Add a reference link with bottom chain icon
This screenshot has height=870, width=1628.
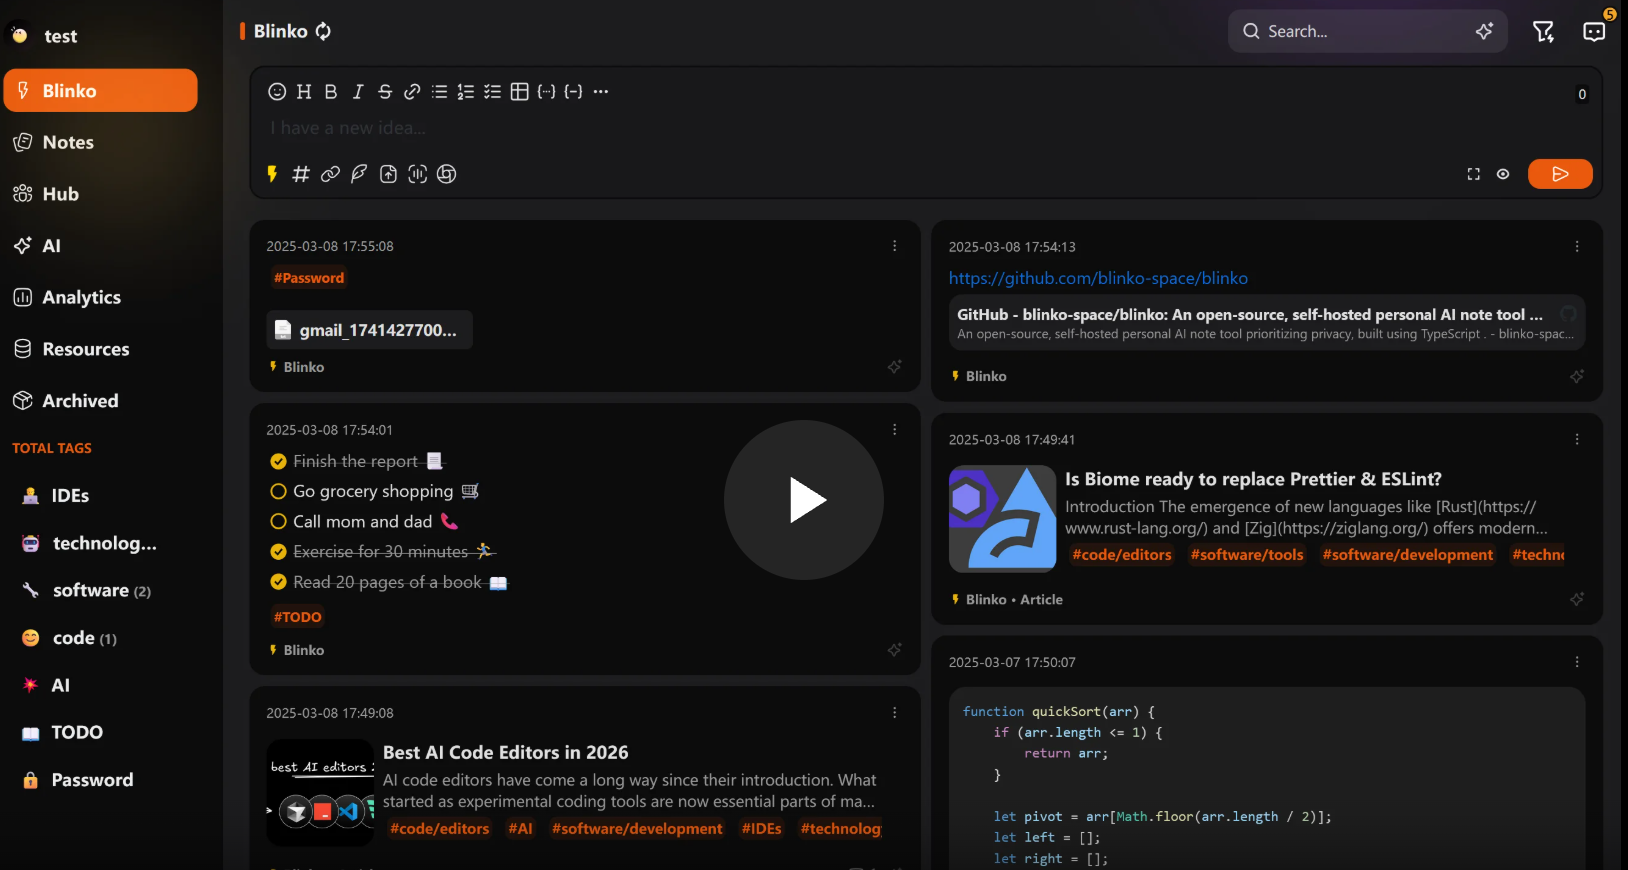(330, 174)
